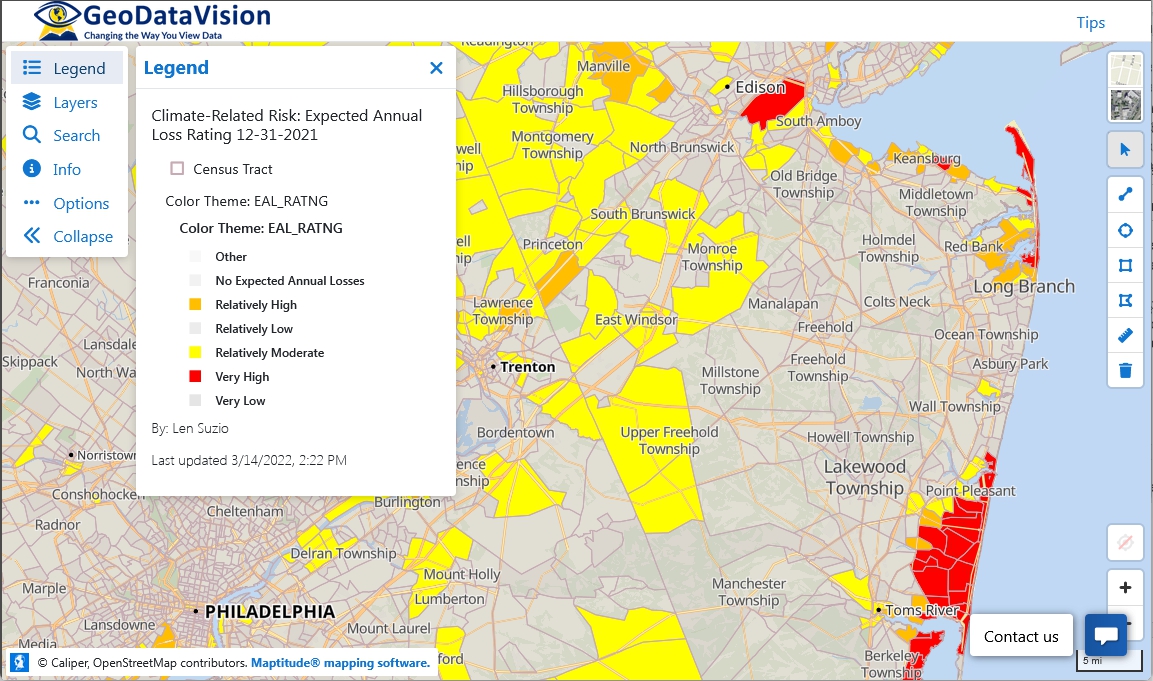The width and height of the screenshot is (1153, 681).
Task: Click the red Very High color swatch
Action: 196,376
